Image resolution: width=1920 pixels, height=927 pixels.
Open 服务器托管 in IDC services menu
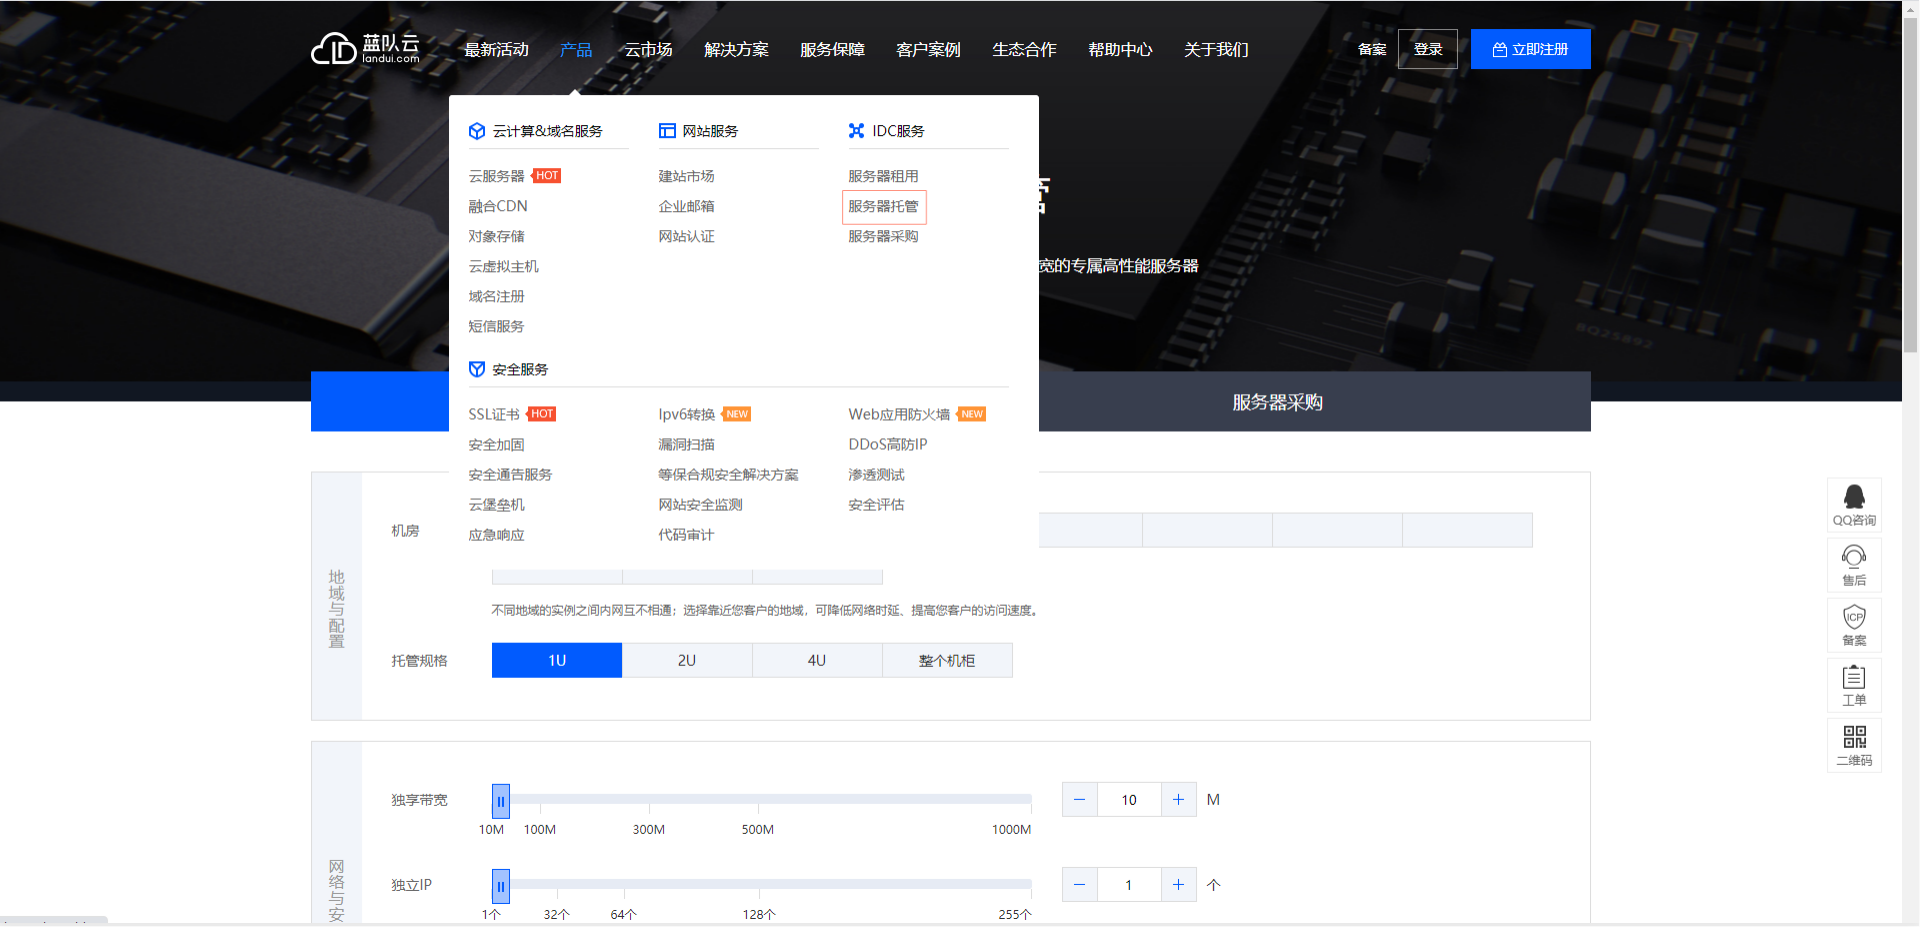[883, 206]
